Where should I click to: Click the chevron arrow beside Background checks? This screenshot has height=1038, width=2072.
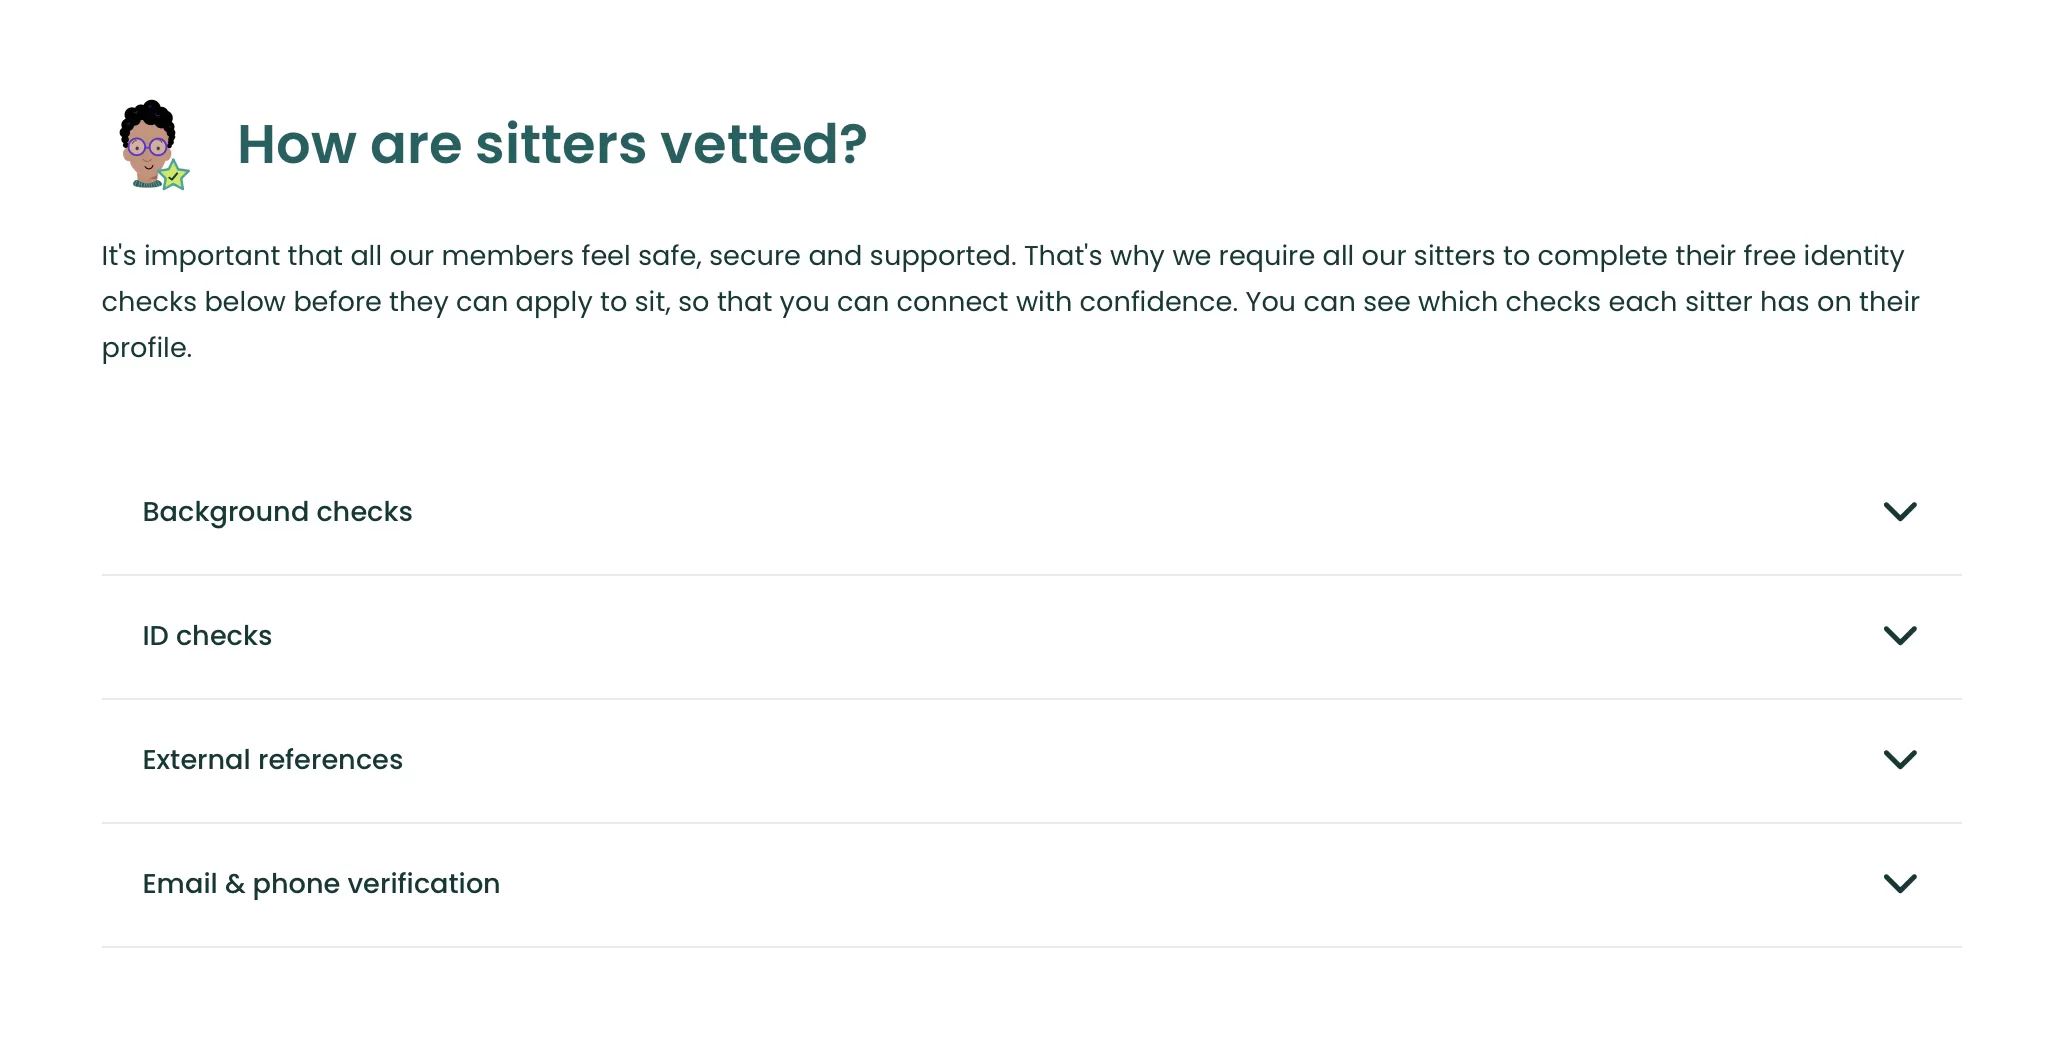1899,512
